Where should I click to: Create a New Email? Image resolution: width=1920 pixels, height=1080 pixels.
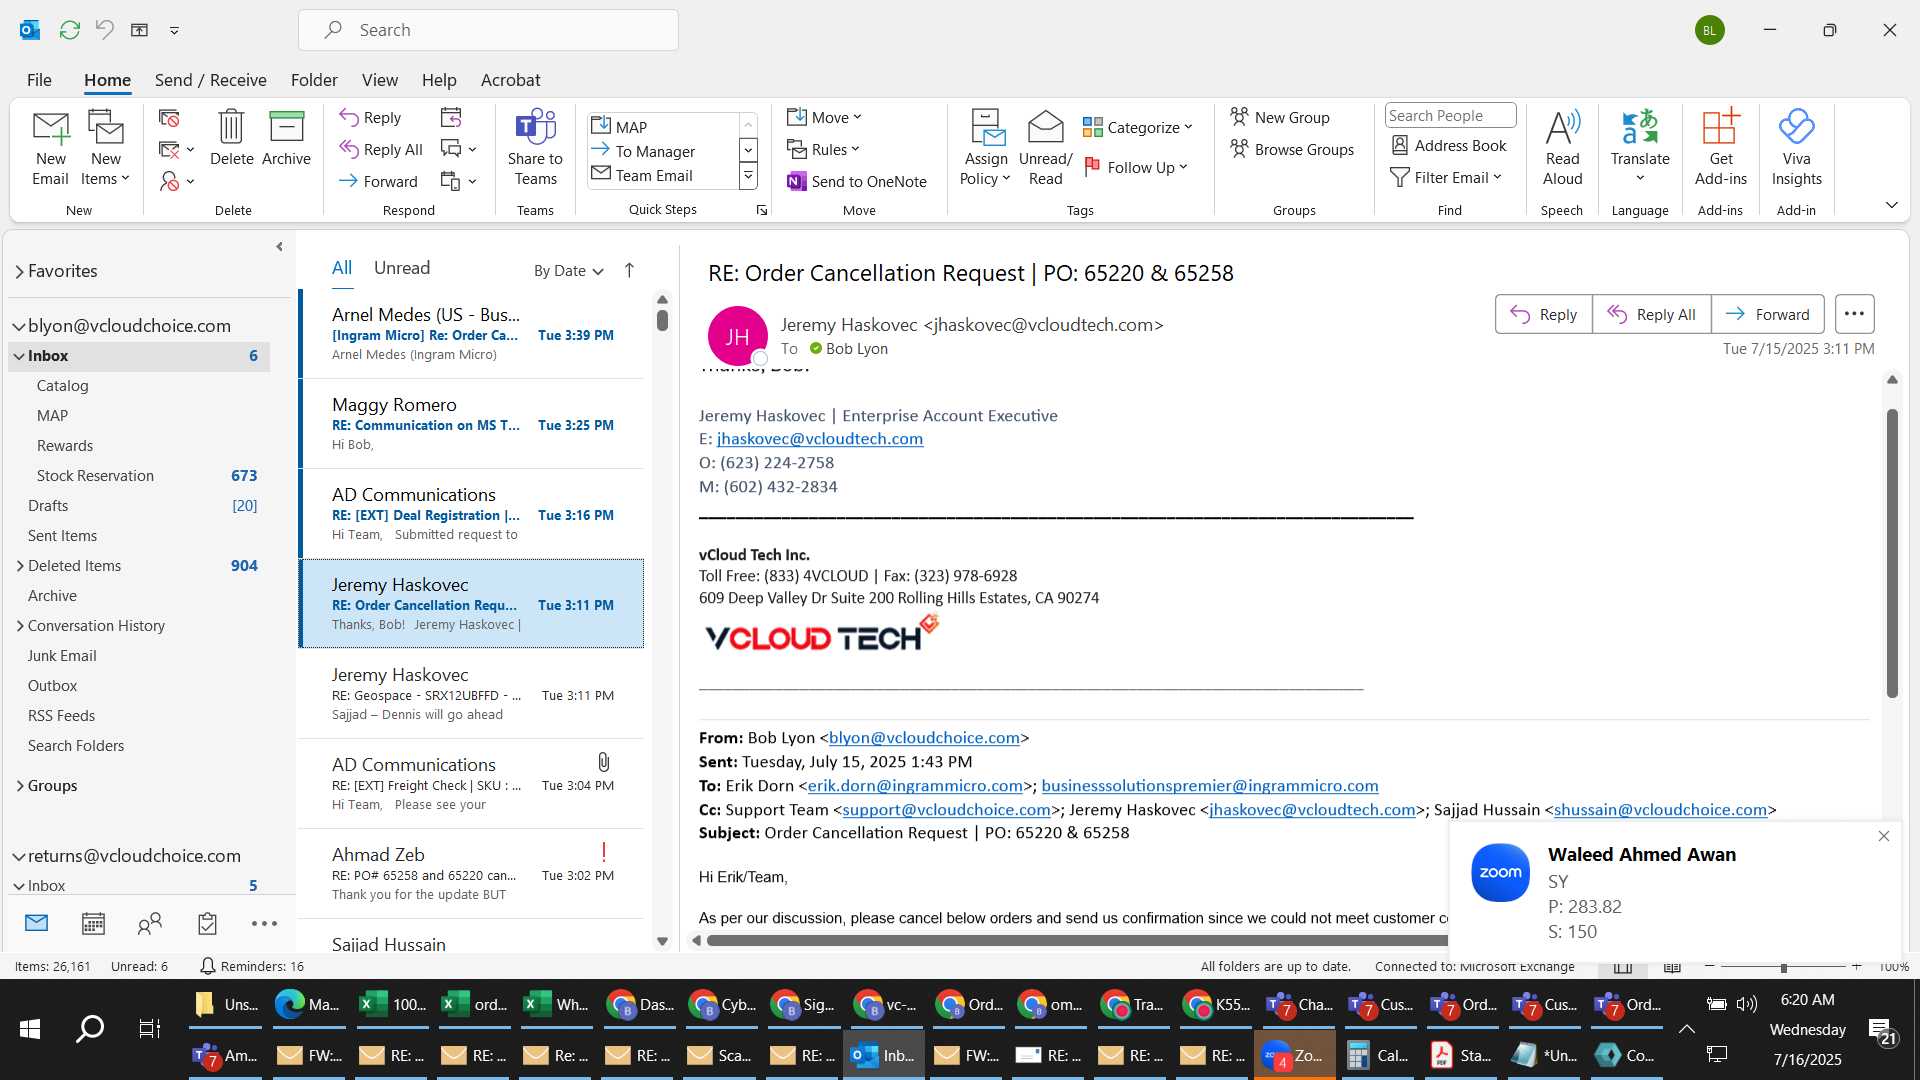click(50, 148)
